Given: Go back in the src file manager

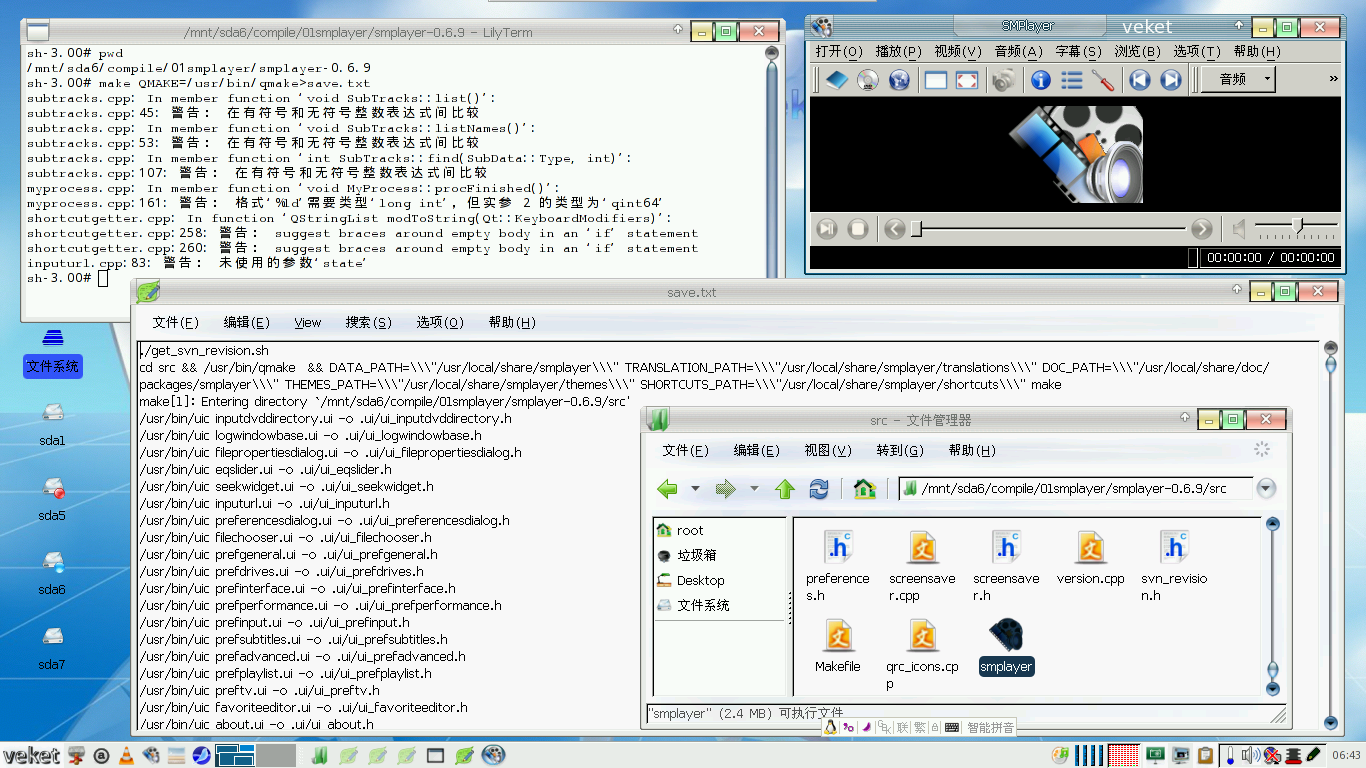Looking at the screenshot, I should tap(667, 489).
